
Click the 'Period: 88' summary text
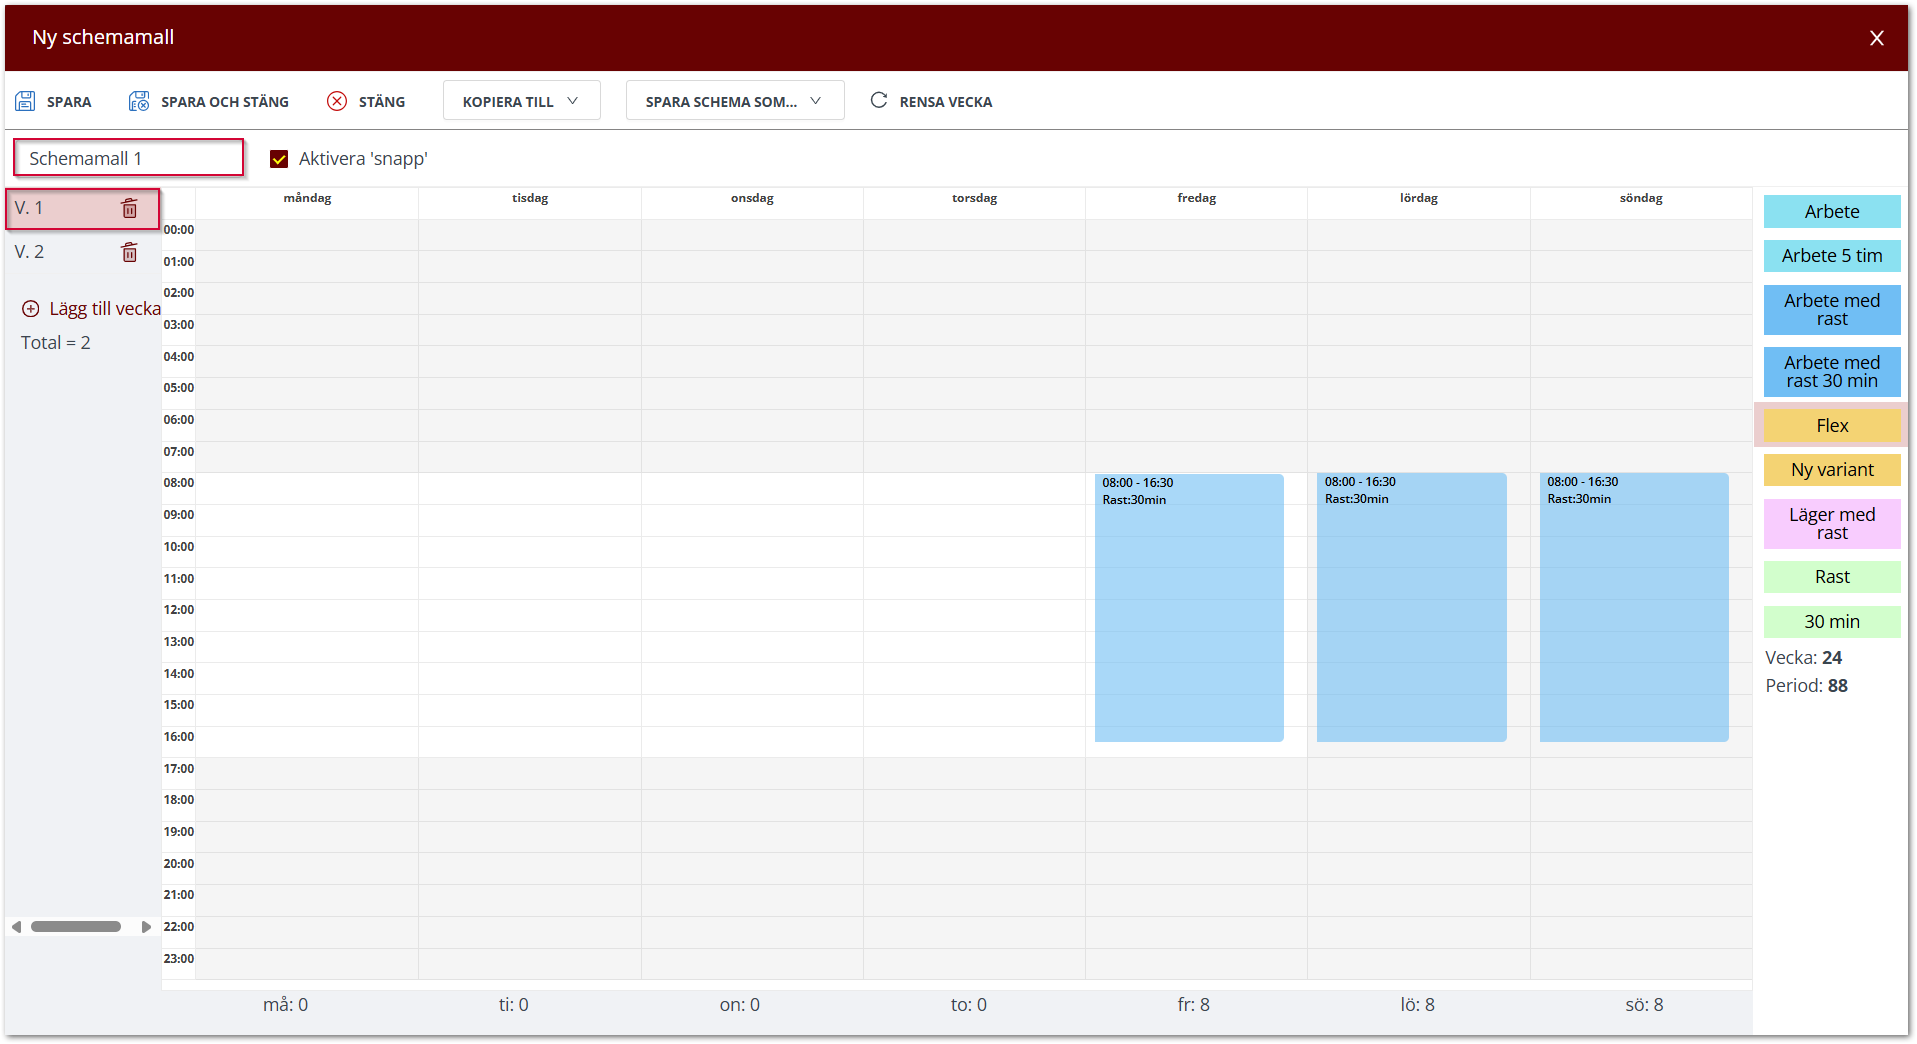pyautogui.click(x=1806, y=686)
